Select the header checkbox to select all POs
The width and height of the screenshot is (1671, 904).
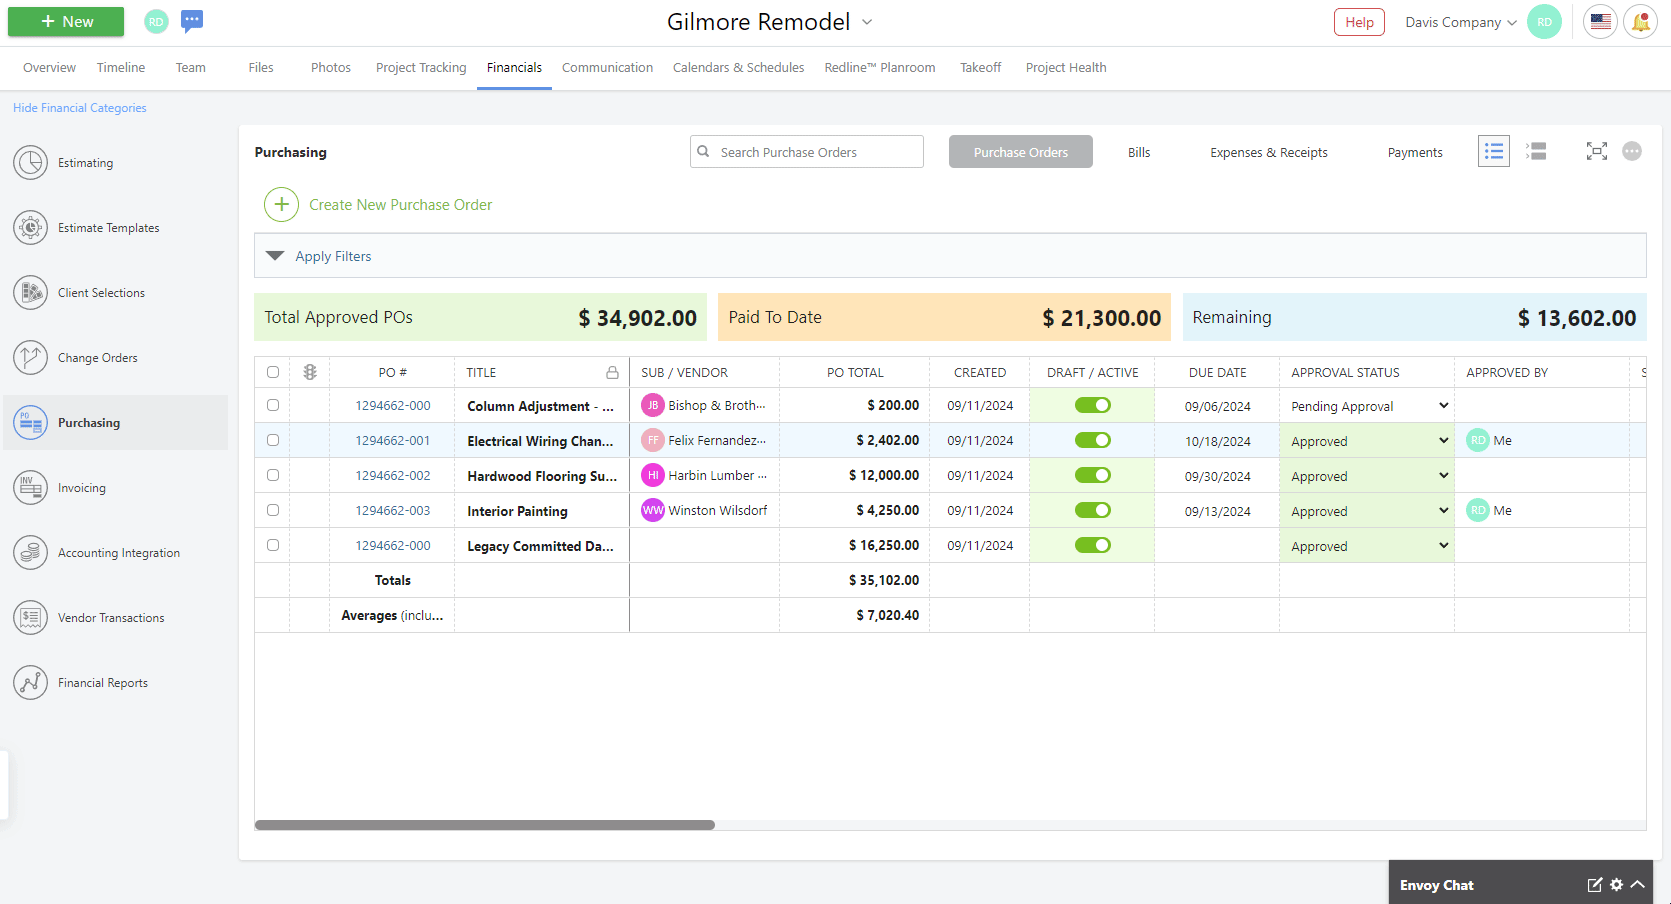click(x=272, y=371)
